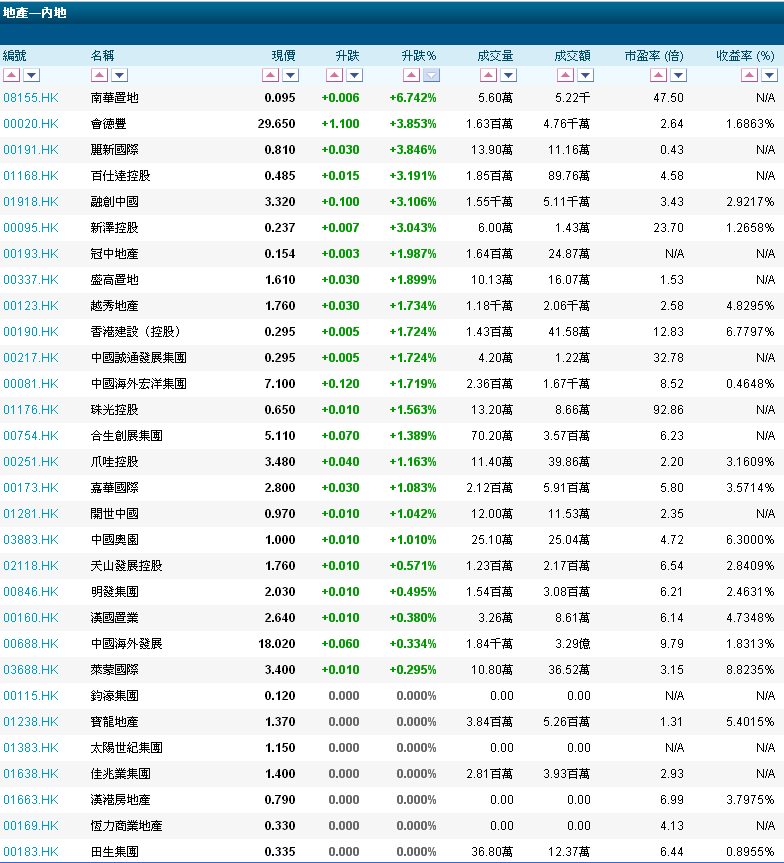Sort 現價 column ascending with up arrow

[270, 75]
